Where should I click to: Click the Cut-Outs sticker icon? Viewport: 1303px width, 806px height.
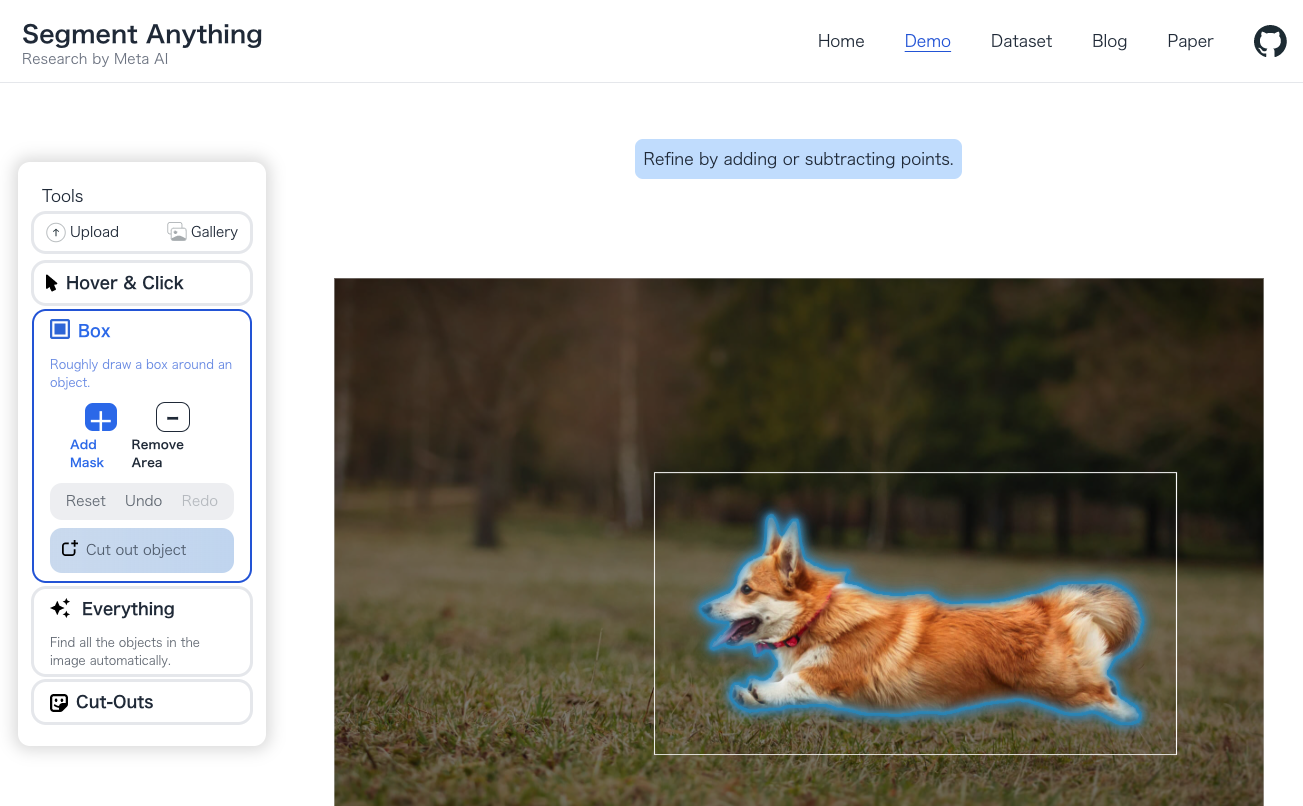(x=59, y=702)
